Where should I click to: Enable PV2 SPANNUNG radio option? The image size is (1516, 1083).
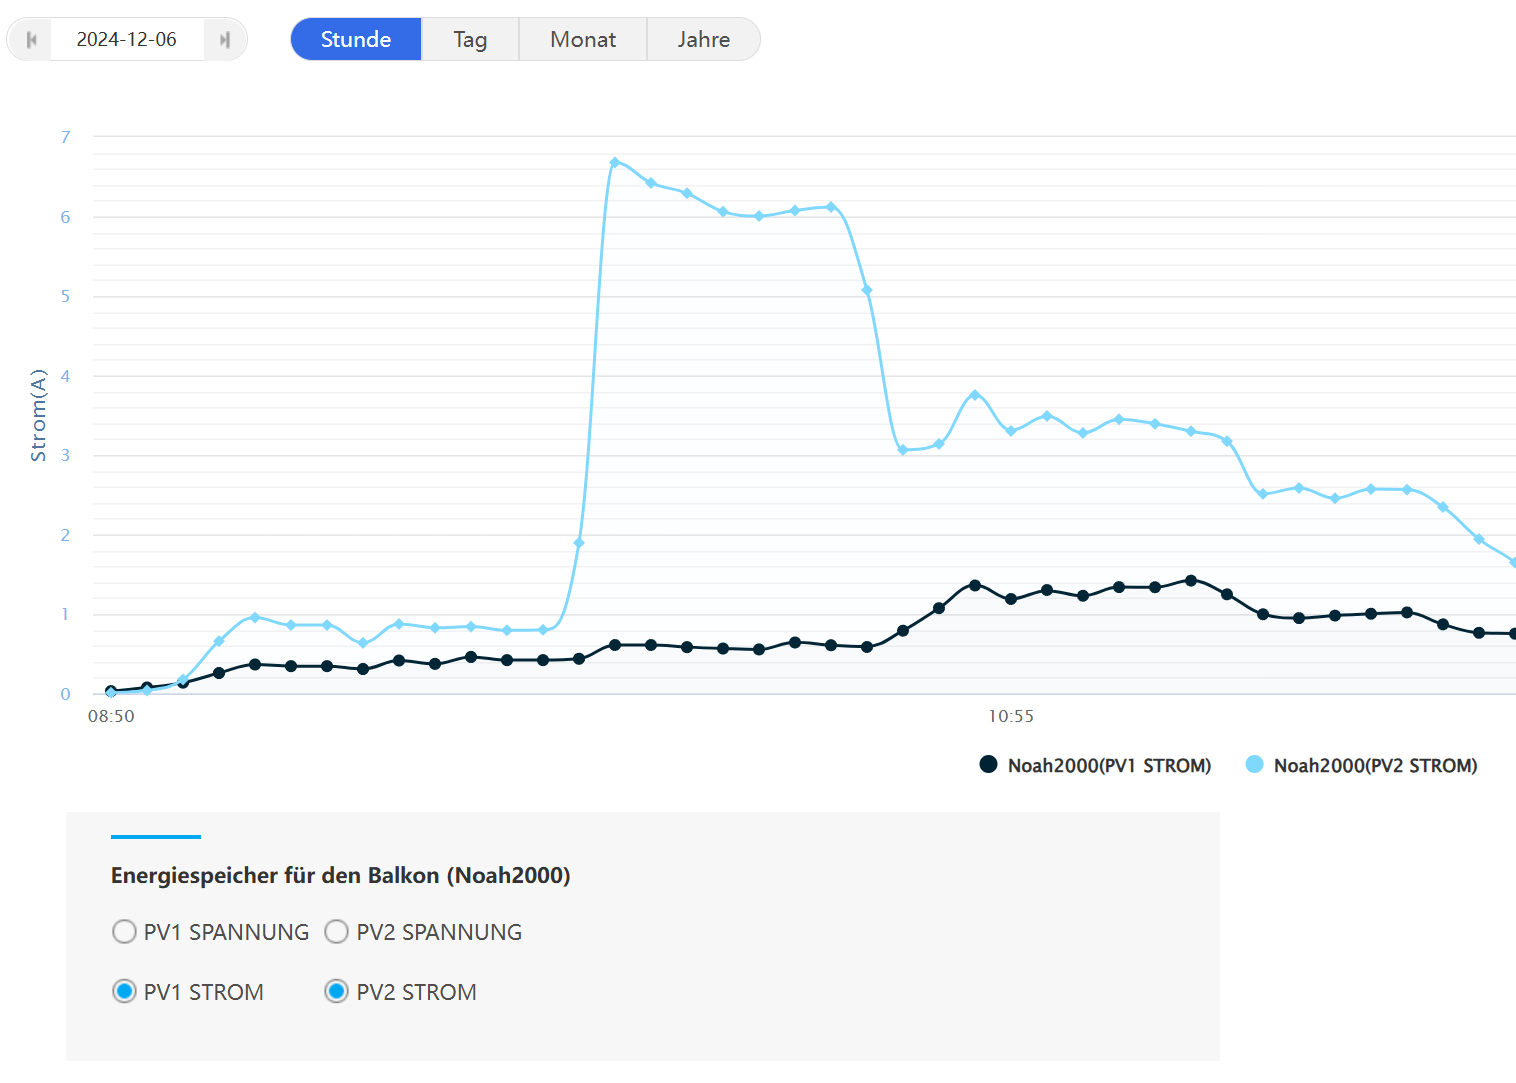click(337, 932)
